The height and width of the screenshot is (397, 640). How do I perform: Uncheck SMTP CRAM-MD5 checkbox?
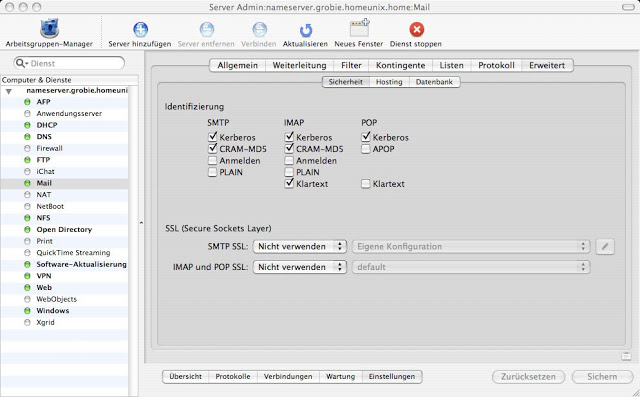[x=212, y=149]
